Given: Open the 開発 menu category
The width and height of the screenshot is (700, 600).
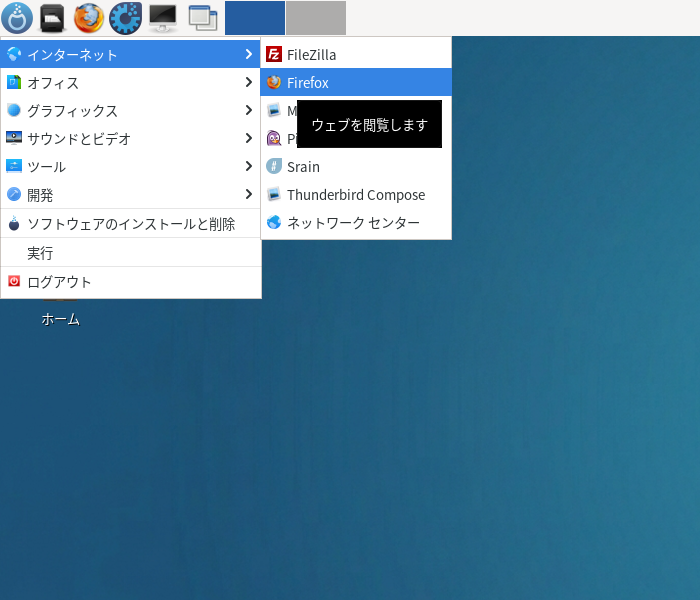Looking at the screenshot, I should pyautogui.click(x=130, y=195).
